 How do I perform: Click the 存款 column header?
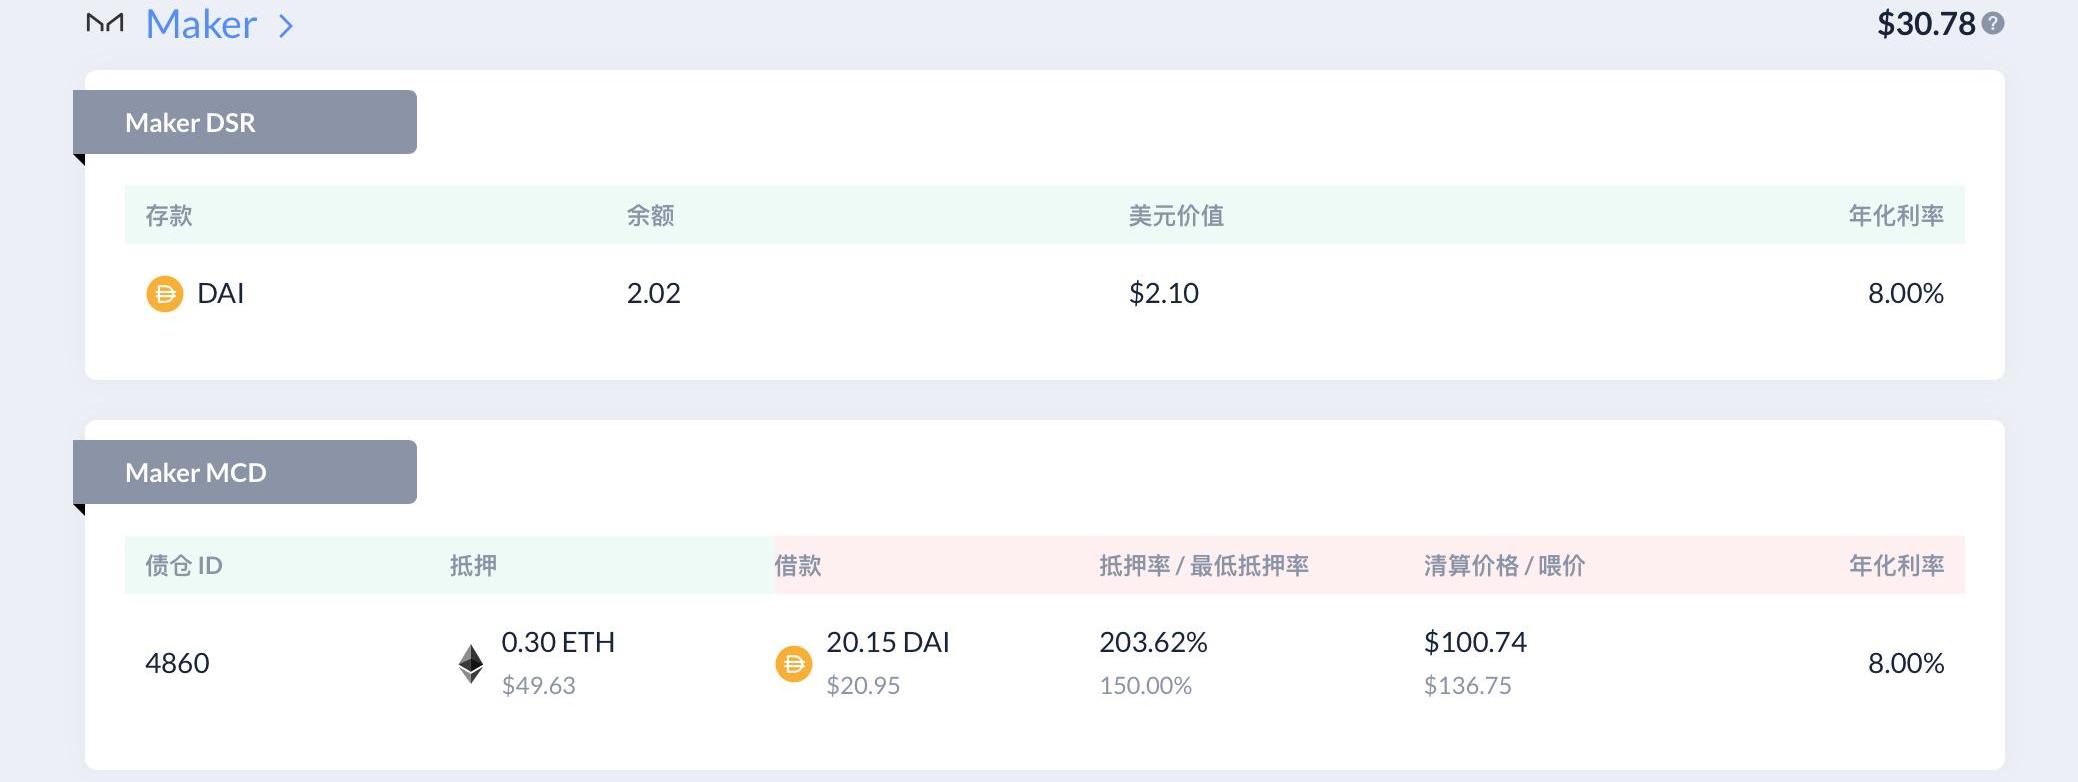tap(169, 215)
